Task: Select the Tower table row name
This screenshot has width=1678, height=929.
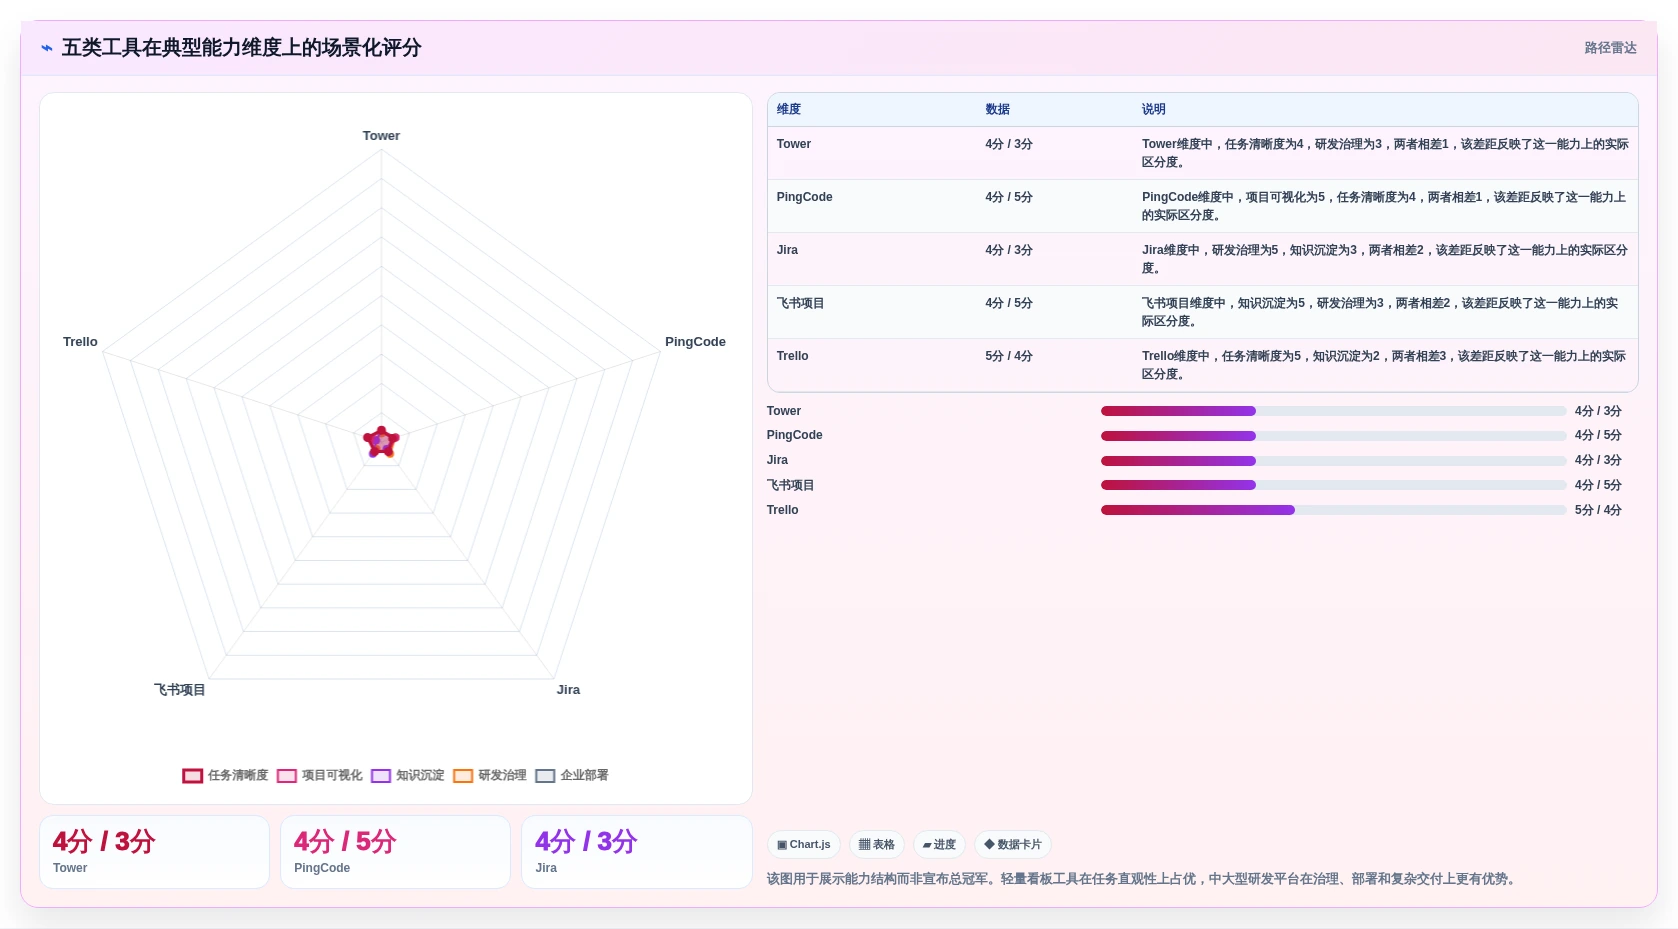Action: (794, 144)
